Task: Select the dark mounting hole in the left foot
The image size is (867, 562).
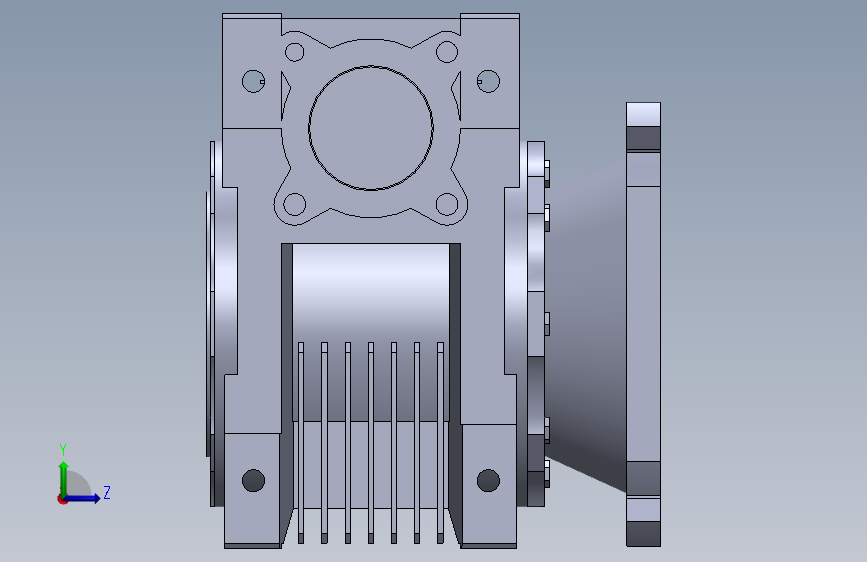Action: point(253,480)
